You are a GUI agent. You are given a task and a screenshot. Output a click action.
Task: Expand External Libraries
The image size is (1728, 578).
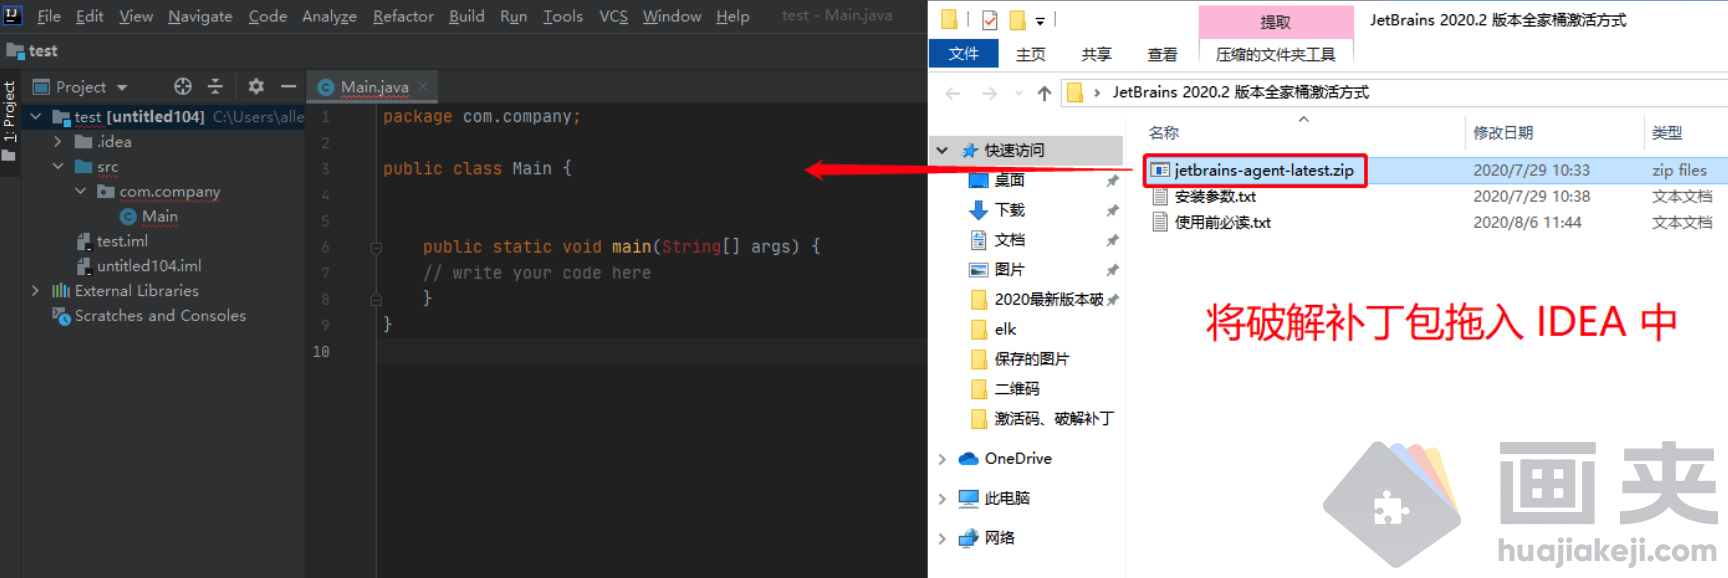coord(36,291)
